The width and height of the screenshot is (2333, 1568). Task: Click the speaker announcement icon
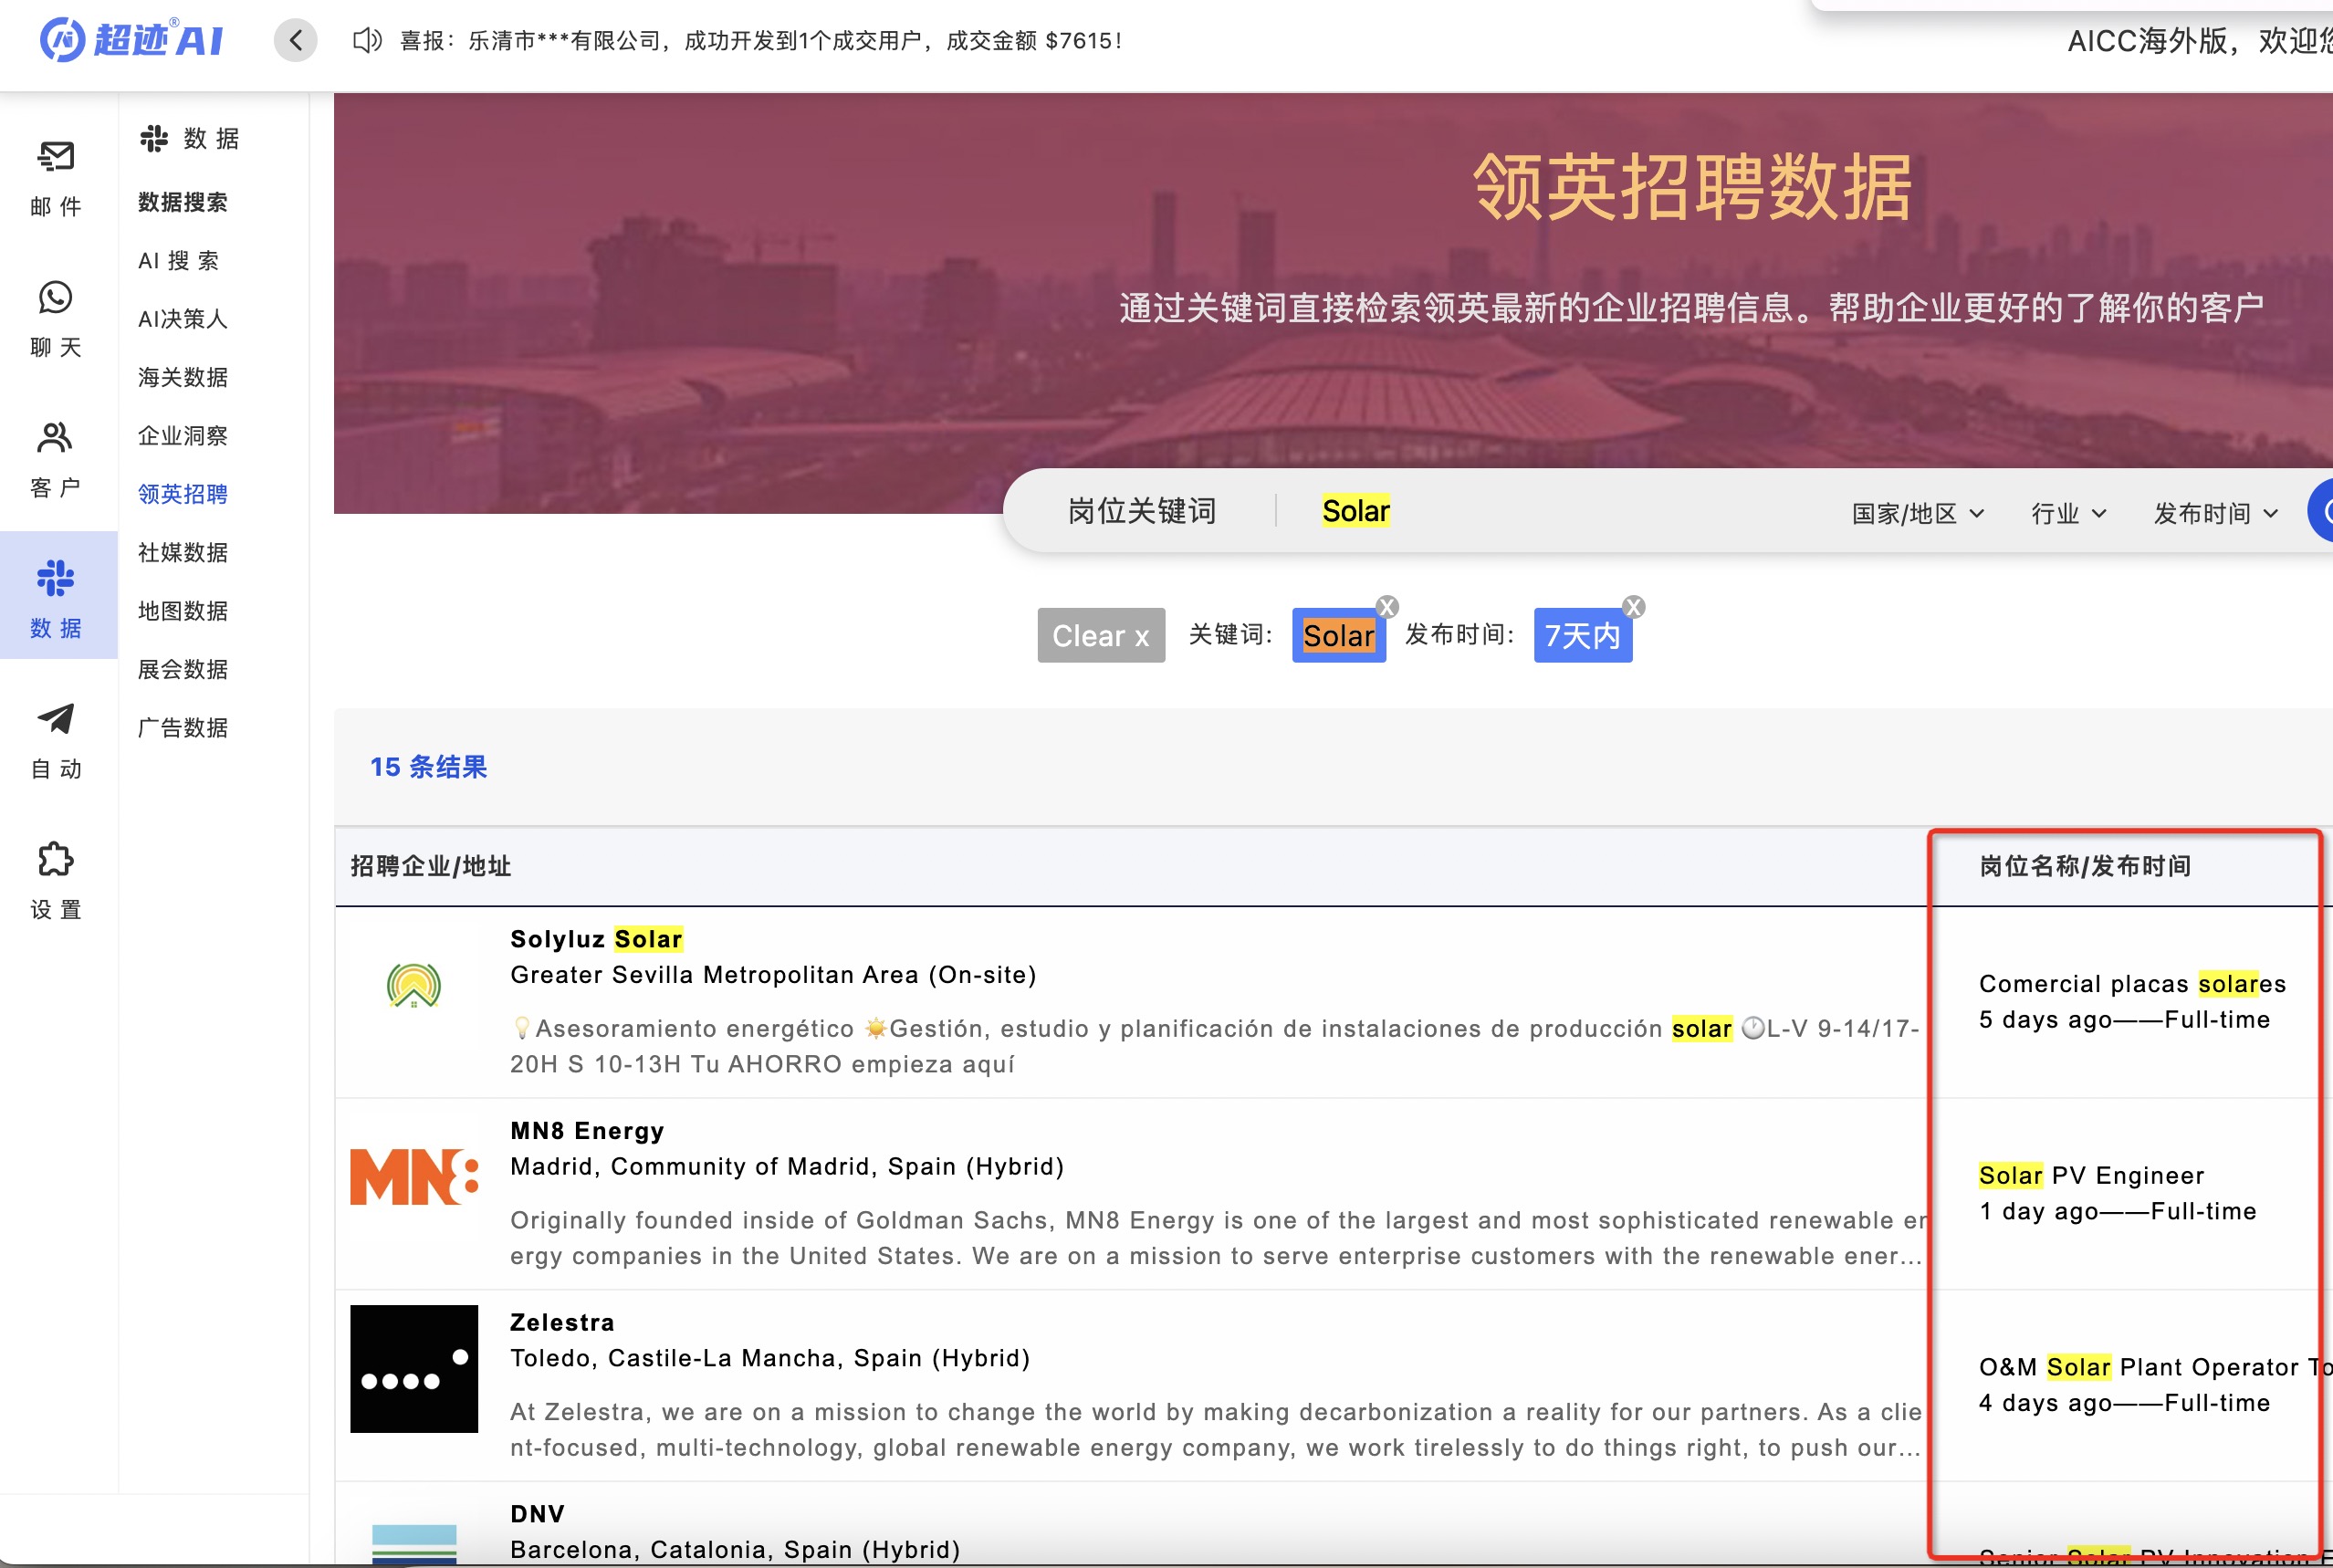(x=367, y=41)
